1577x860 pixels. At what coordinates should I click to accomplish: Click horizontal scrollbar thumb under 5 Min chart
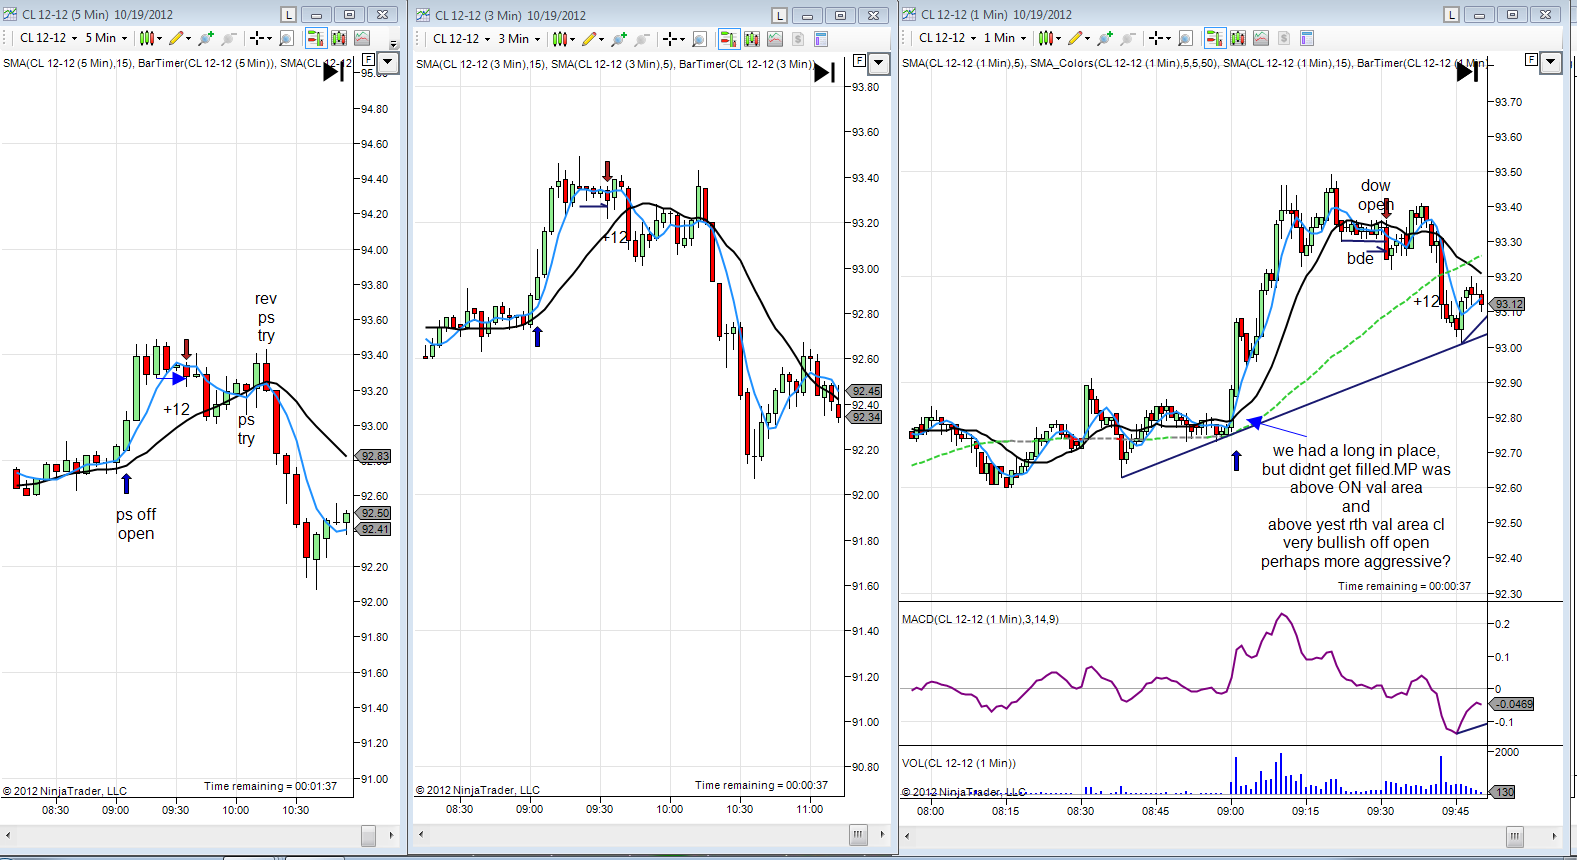pos(368,834)
